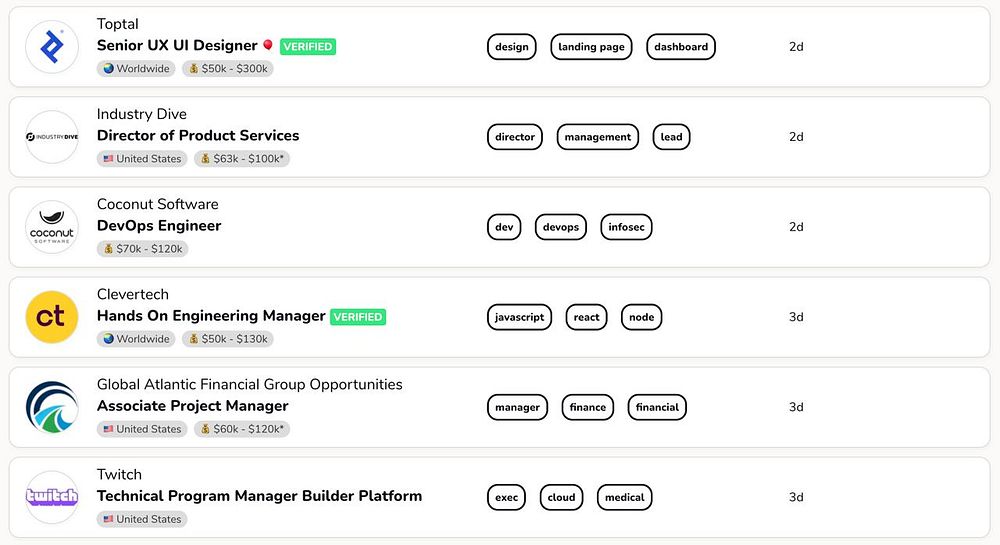
Task: Filter by the exec tag
Action: [x=507, y=497]
